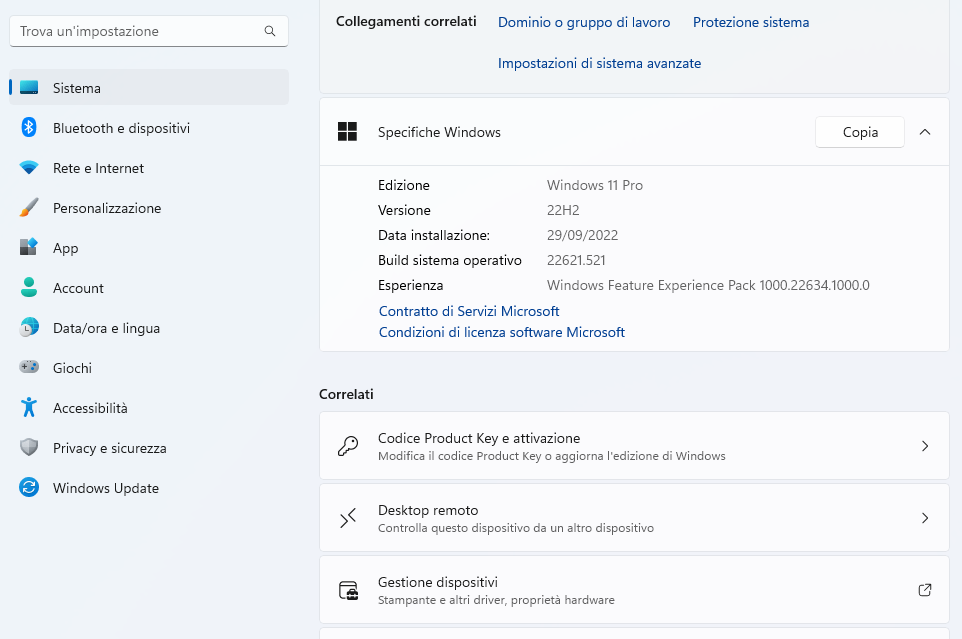
Task: Click the Data/ora e lingua globe icon
Action: tap(29, 328)
